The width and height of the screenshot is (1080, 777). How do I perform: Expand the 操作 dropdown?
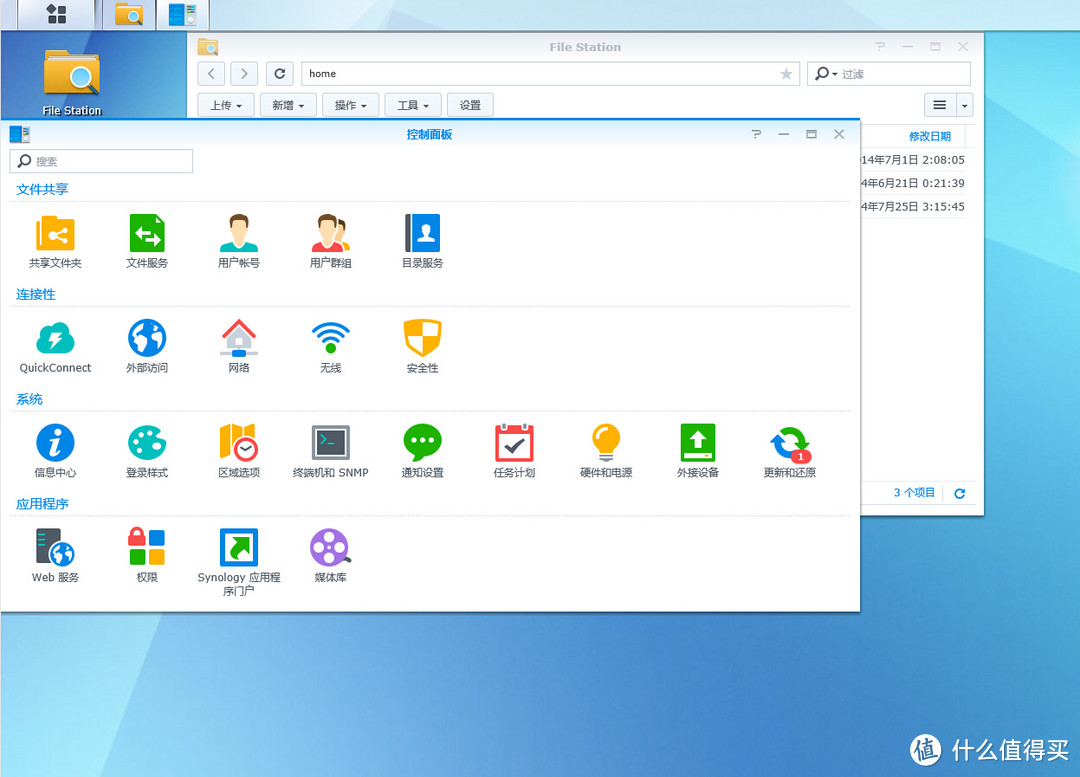(351, 105)
